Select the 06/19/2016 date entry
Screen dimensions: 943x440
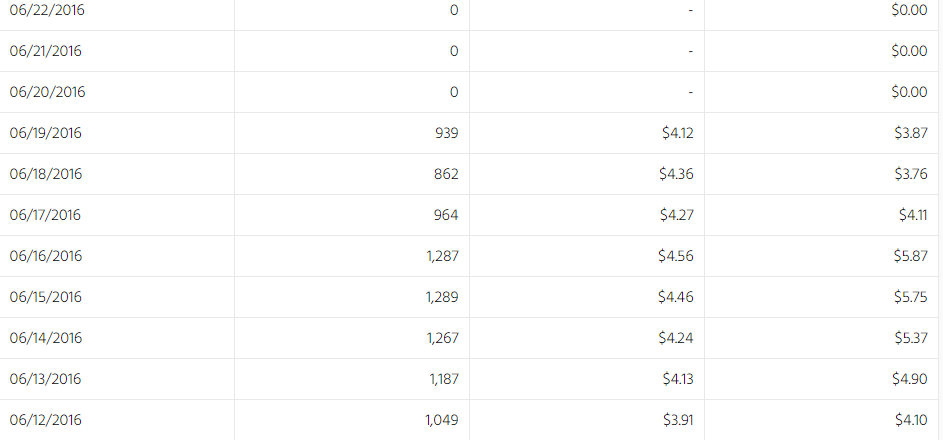pos(46,133)
